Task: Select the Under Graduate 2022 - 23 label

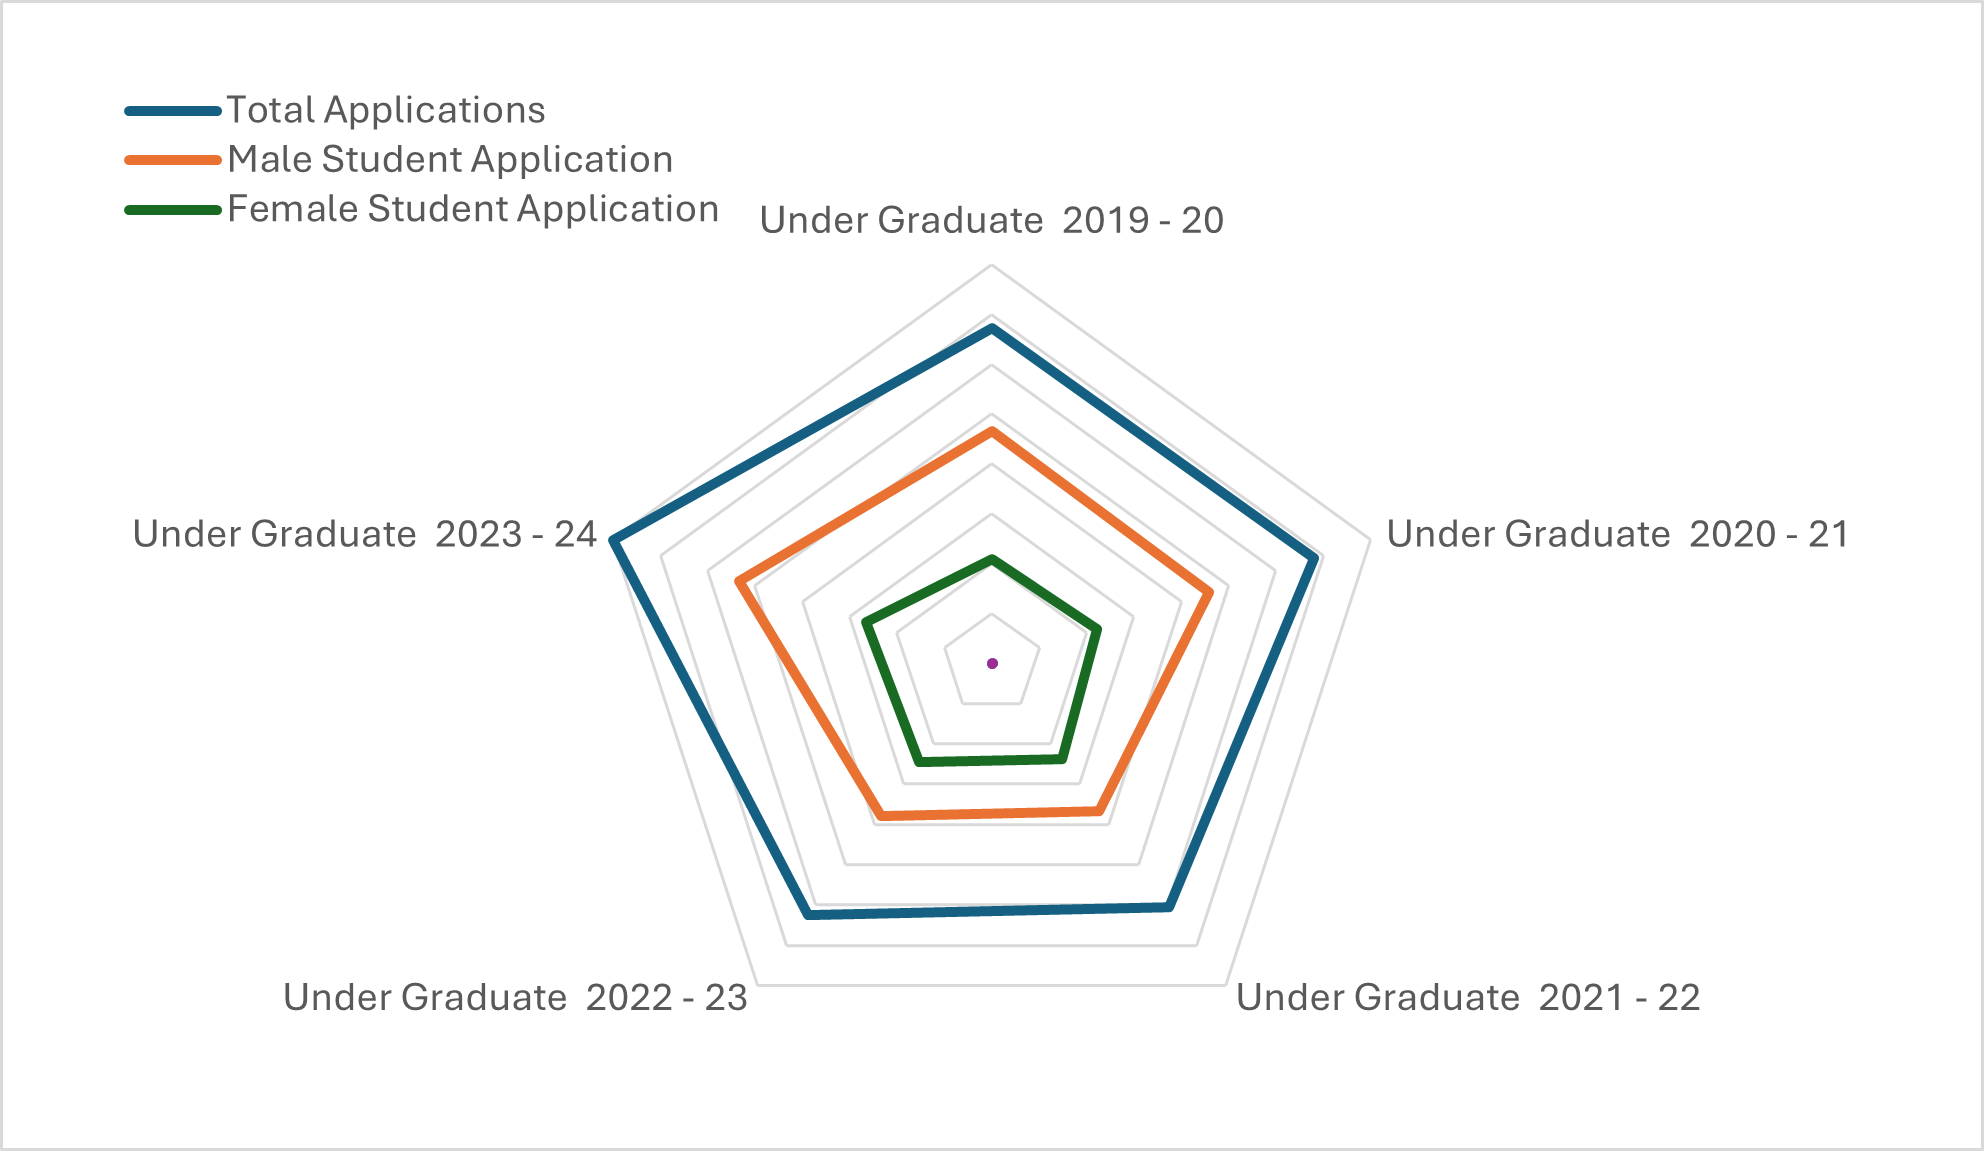Action: click(515, 997)
